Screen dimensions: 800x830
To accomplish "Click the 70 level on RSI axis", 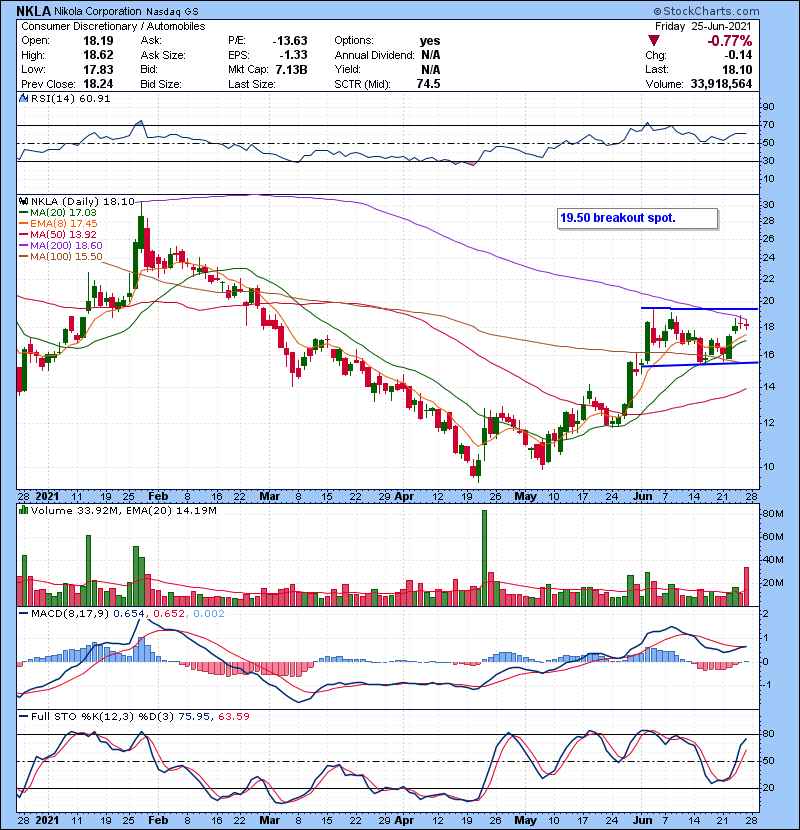I will click(768, 125).
